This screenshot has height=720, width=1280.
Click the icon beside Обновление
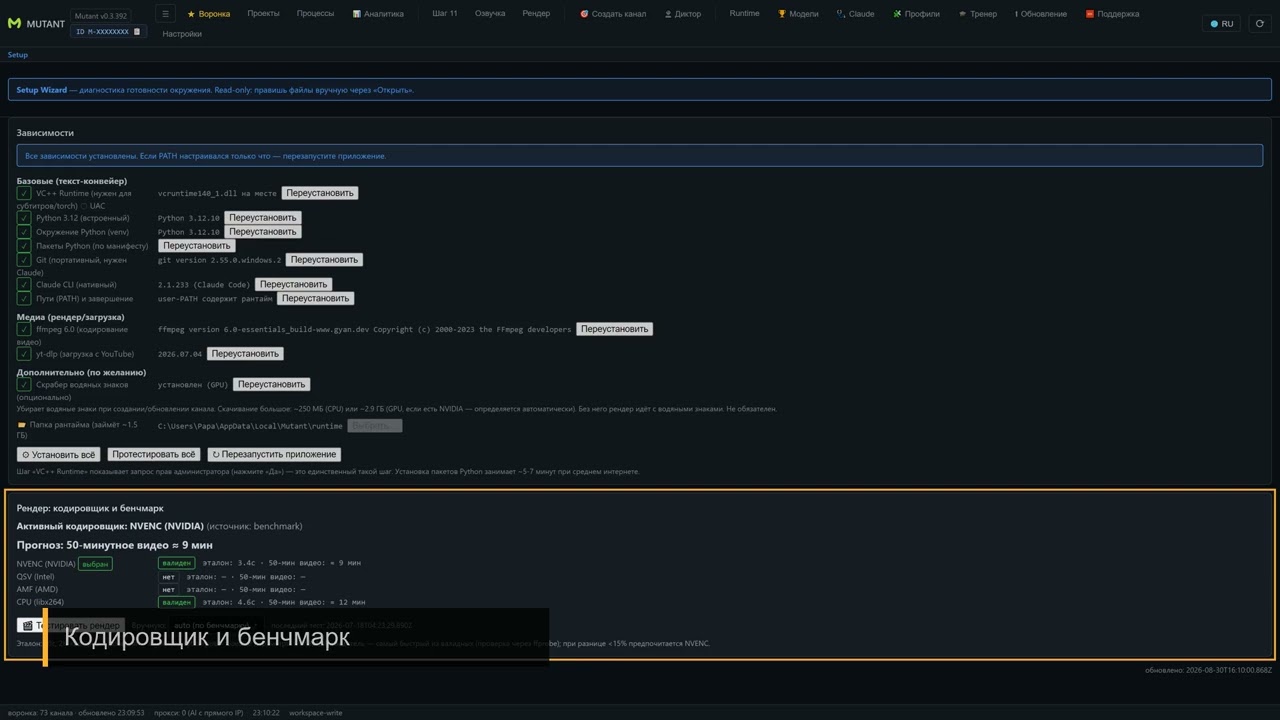pyautogui.click(x=1017, y=14)
